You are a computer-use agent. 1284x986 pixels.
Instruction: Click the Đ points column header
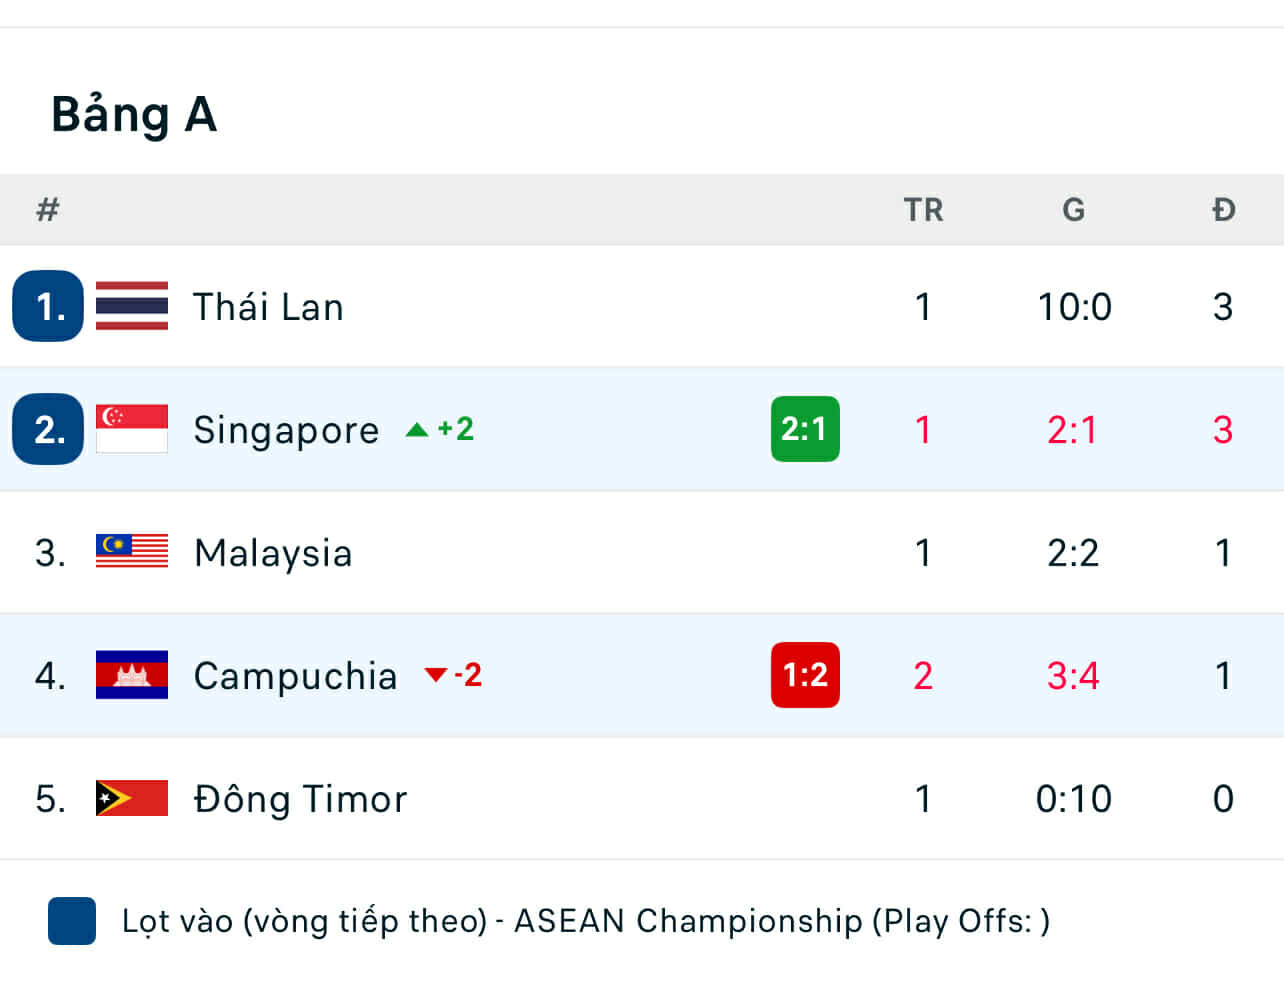coord(1223,210)
